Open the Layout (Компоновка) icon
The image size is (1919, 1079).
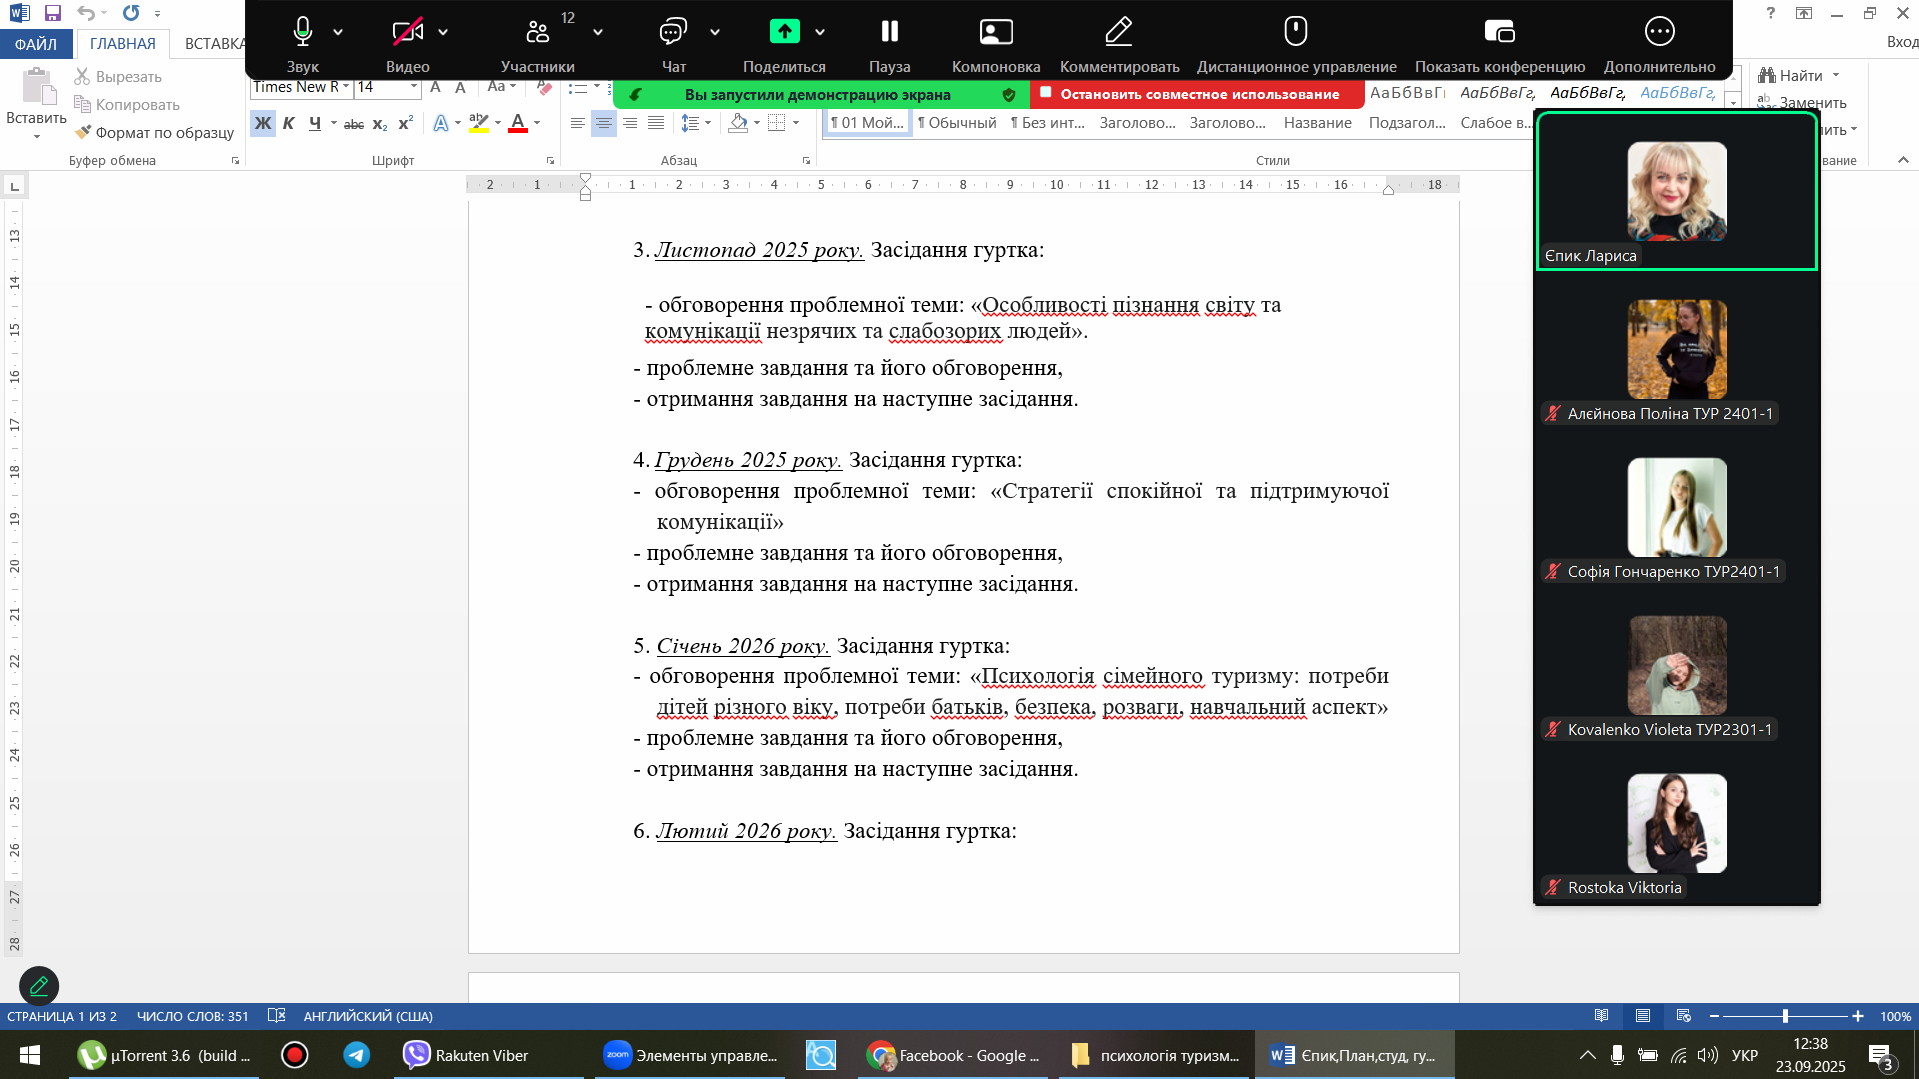[x=995, y=33]
